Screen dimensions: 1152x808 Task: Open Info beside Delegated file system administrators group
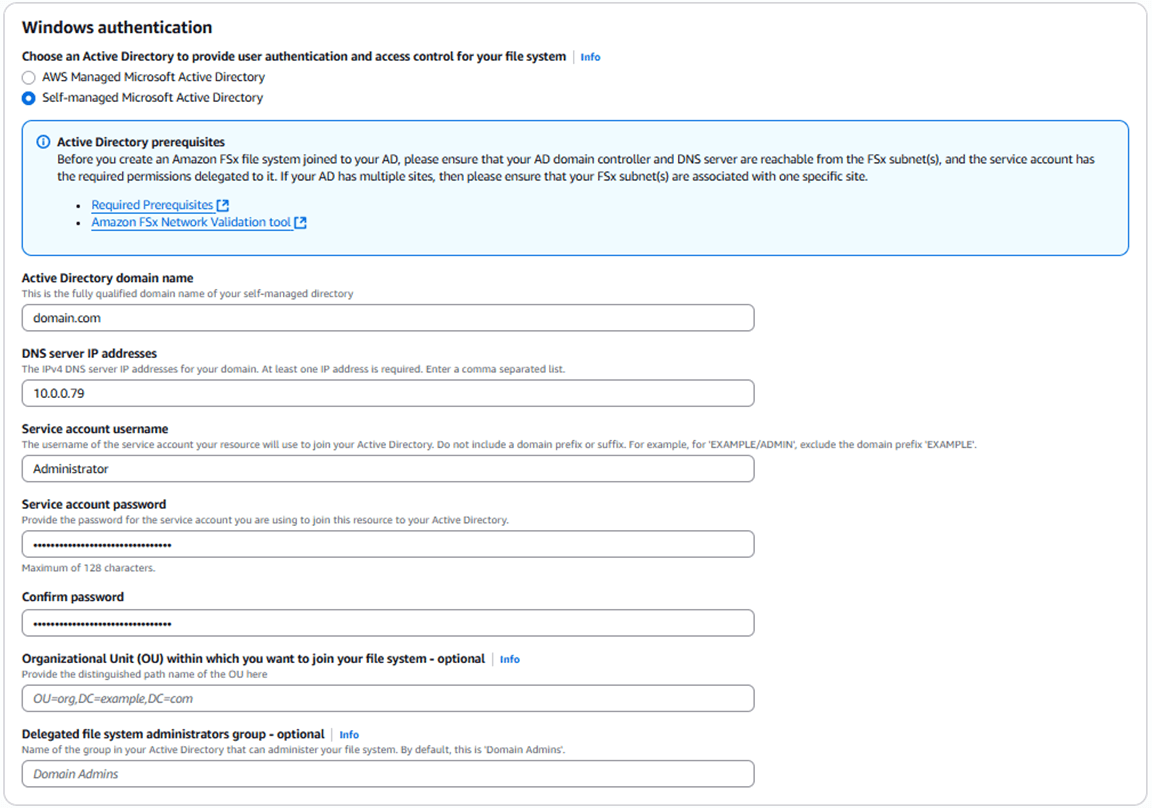tap(349, 734)
